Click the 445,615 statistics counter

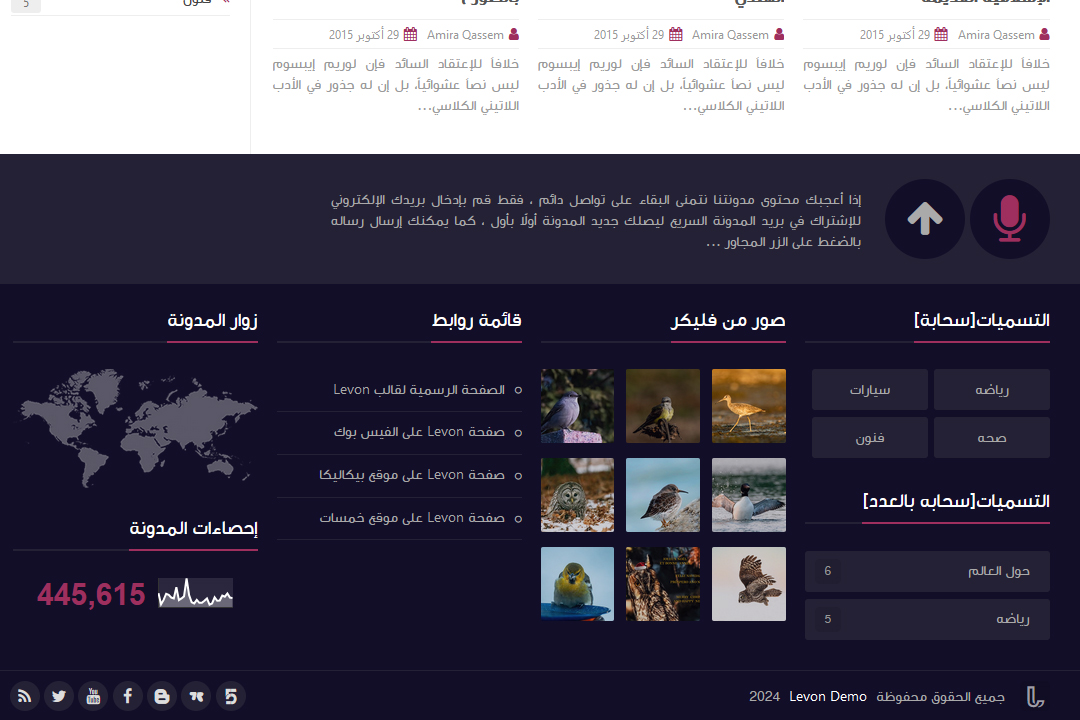pos(91,594)
